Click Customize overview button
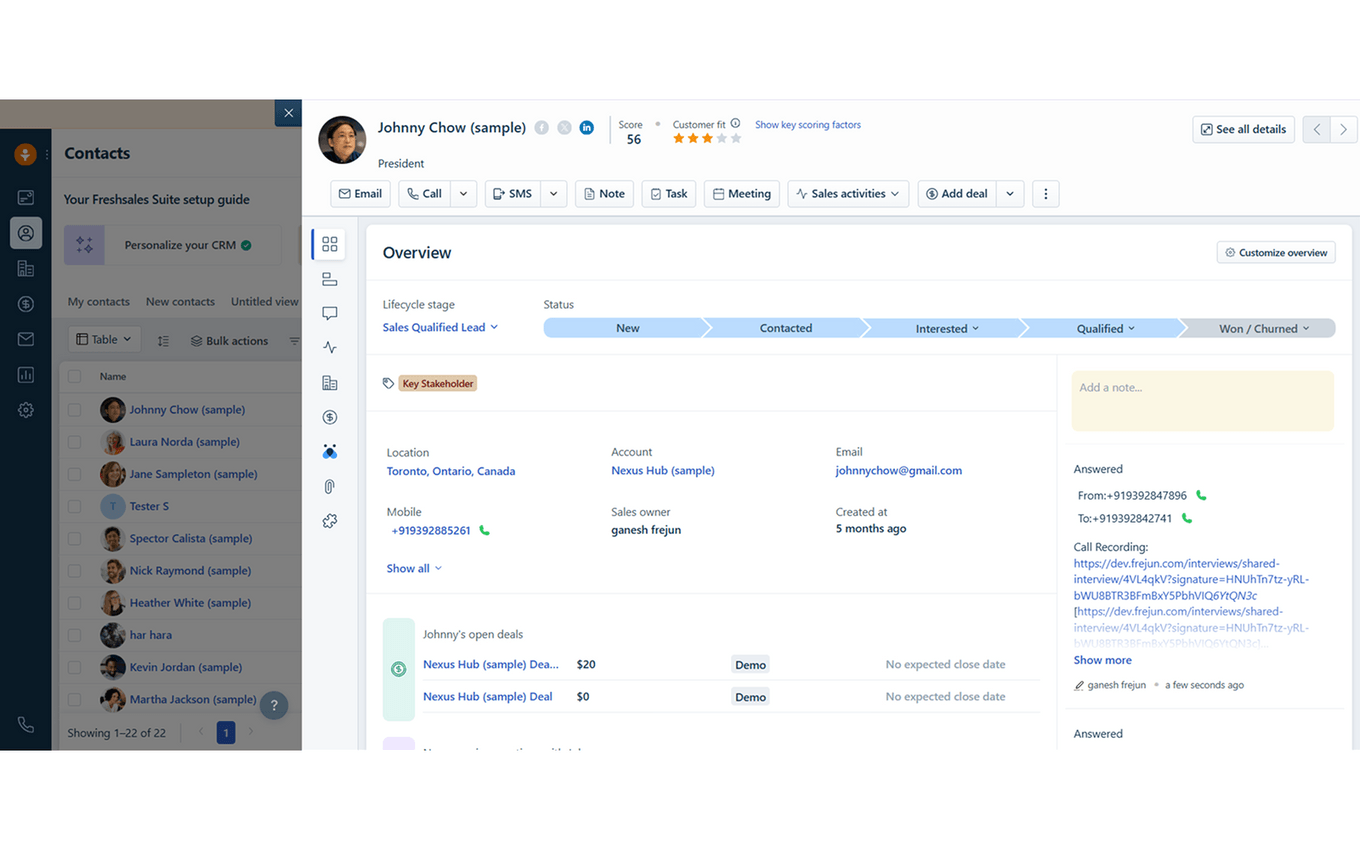The width and height of the screenshot is (1360, 850). tap(1276, 253)
